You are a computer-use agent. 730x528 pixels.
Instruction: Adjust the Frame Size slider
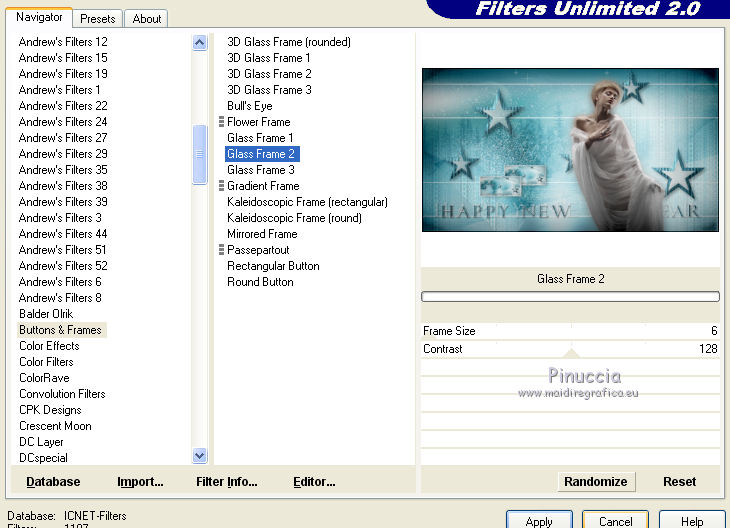coord(570,331)
